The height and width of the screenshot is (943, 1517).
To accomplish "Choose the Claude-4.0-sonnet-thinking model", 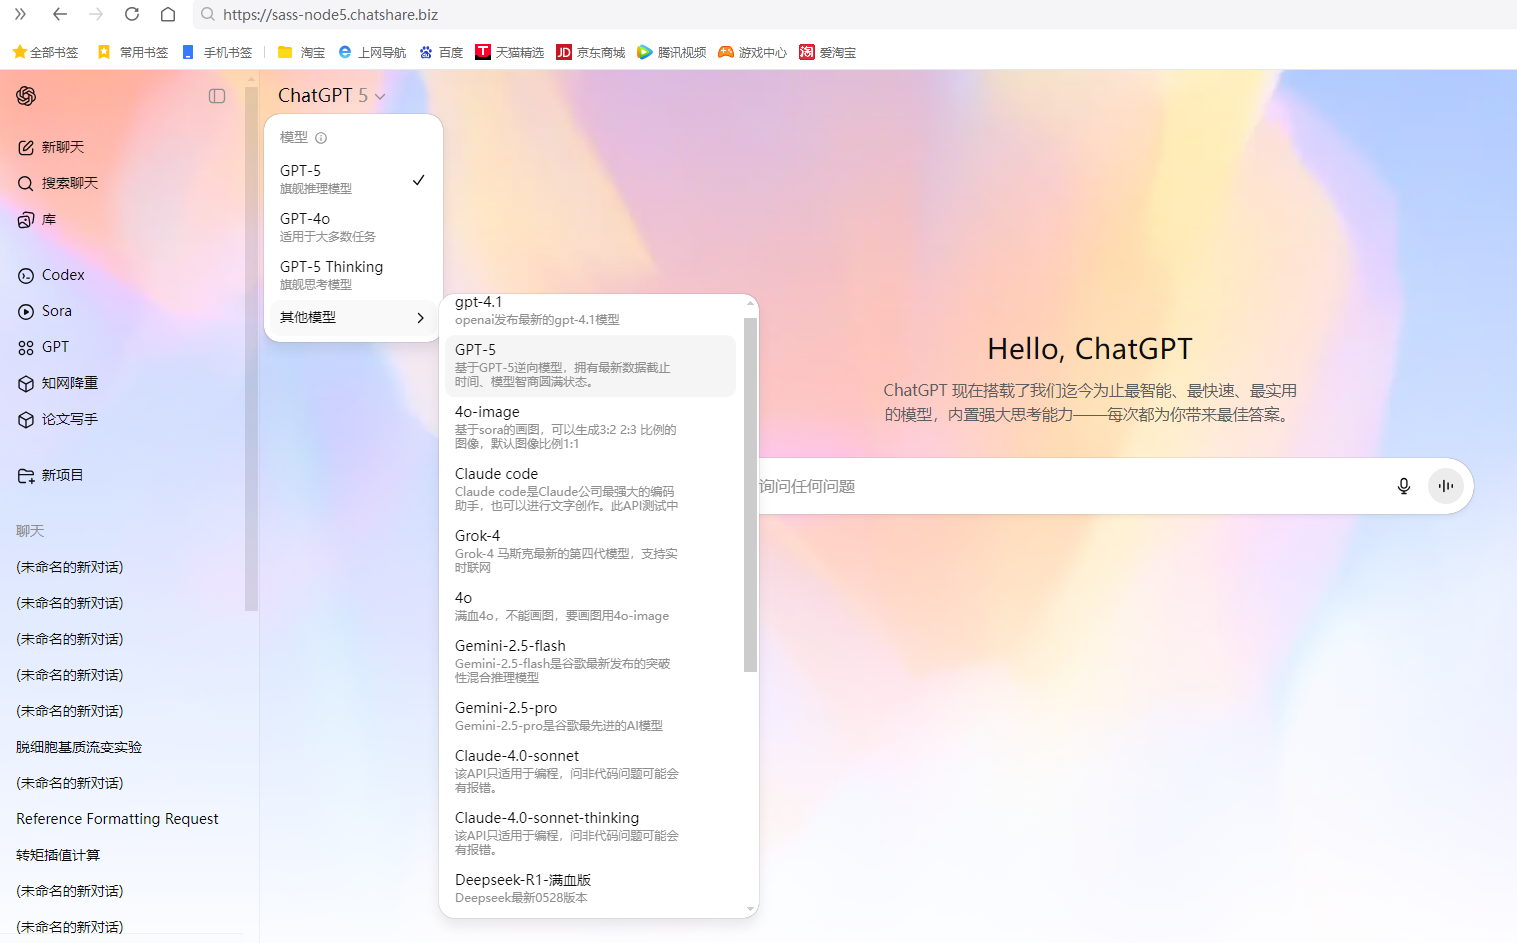I will point(590,833).
